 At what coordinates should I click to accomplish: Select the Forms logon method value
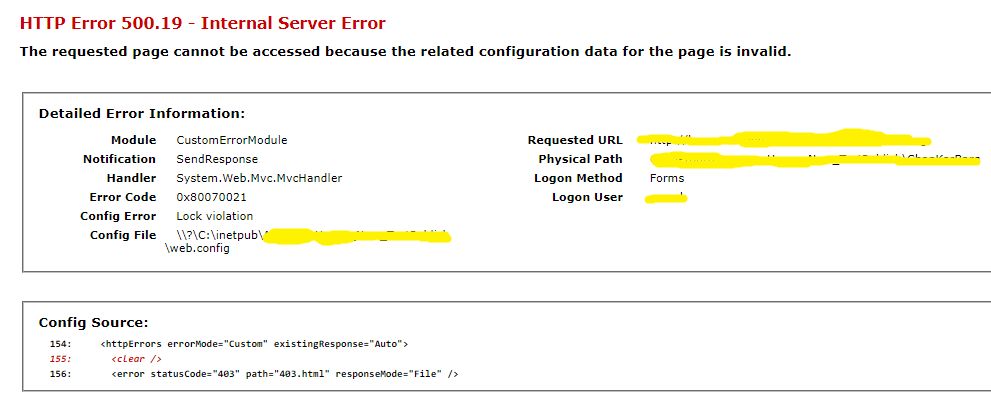tap(667, 178)
